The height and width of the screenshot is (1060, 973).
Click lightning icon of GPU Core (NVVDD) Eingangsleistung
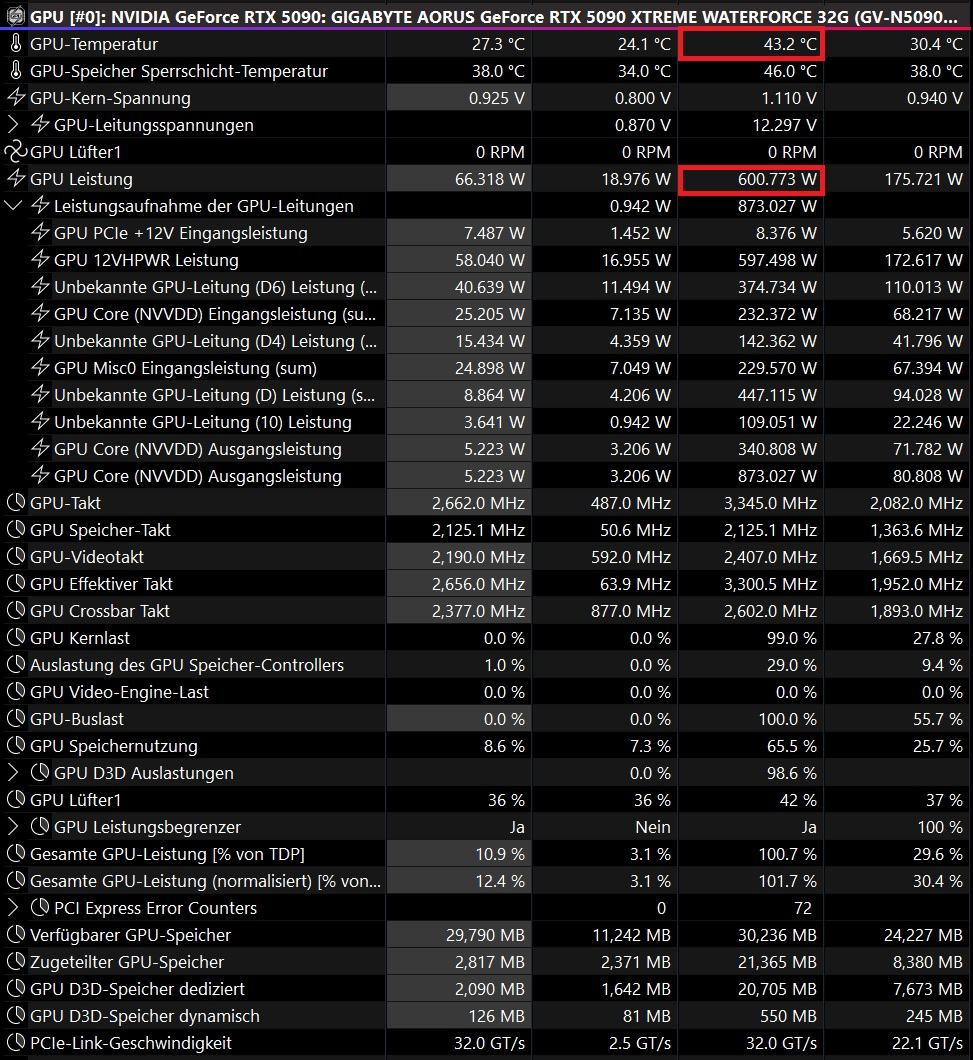[40, 314]
